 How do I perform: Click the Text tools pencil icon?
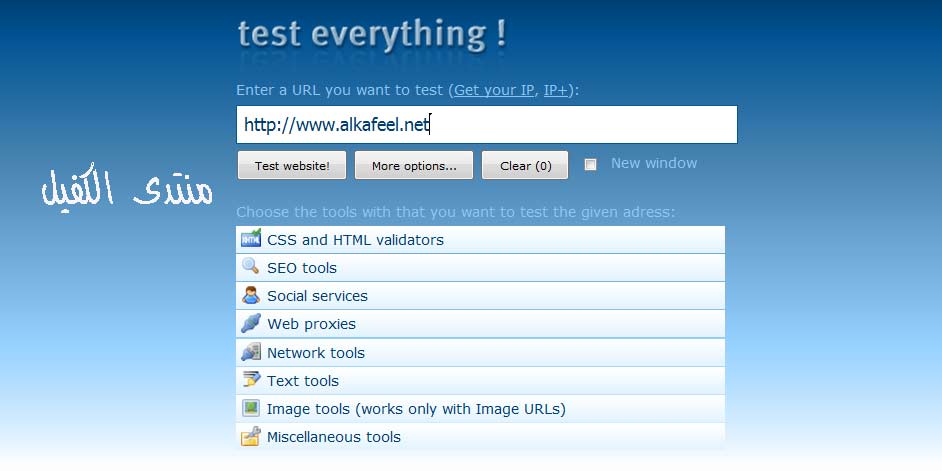click(x=250, y=381)
